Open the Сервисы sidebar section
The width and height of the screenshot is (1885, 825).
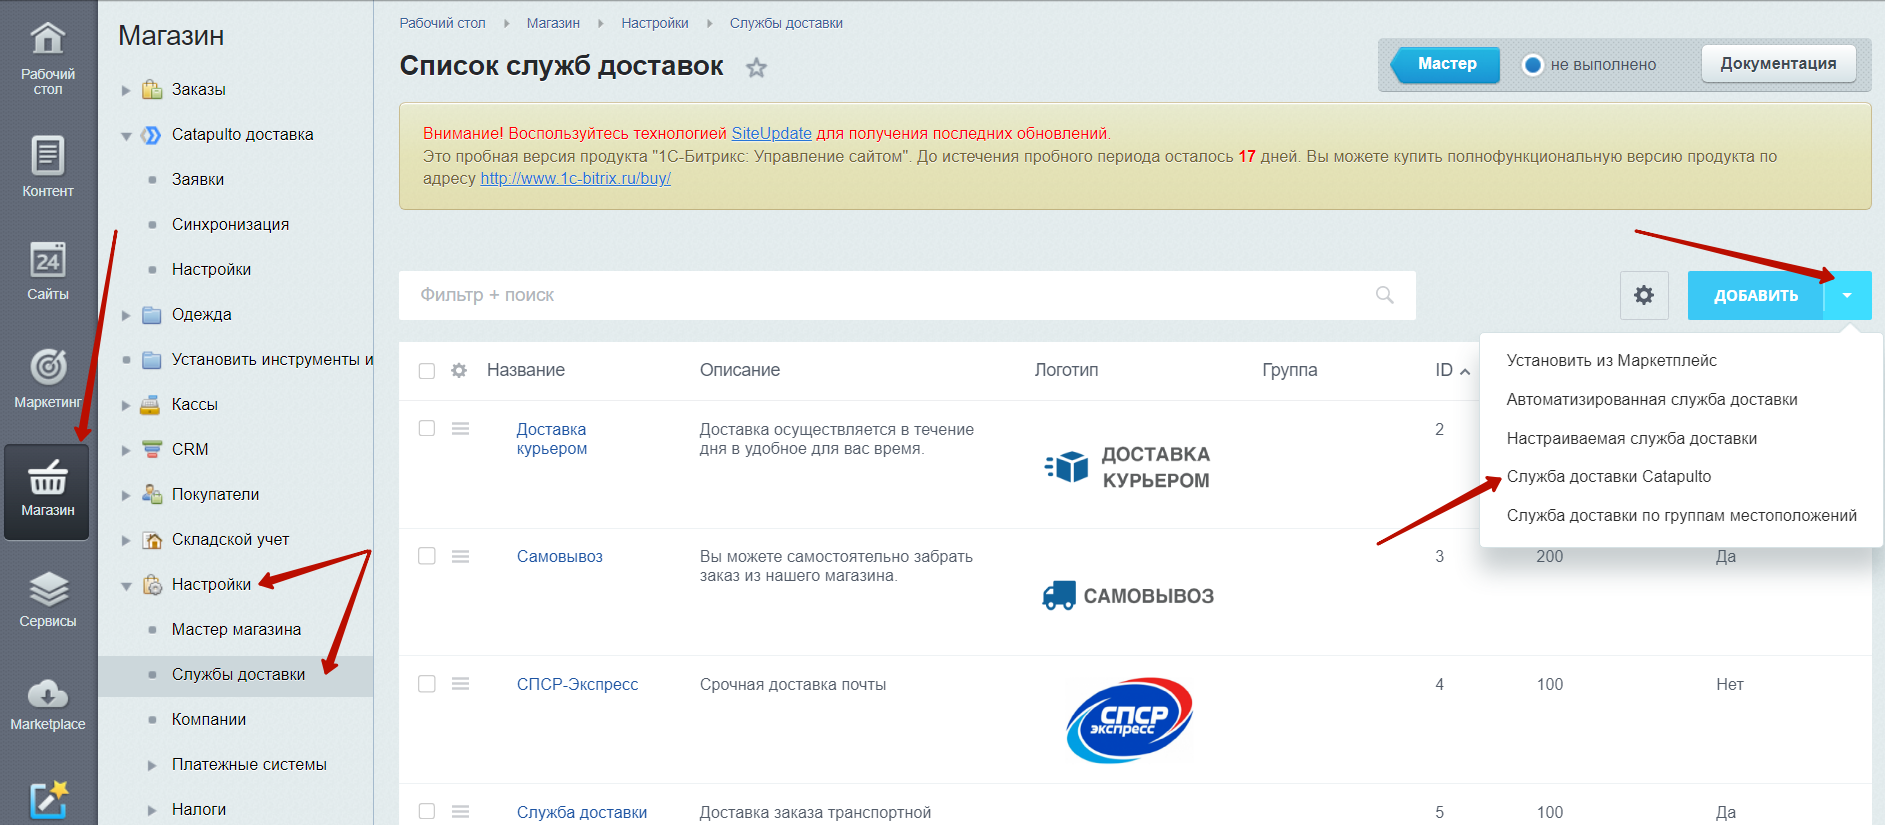tap(48, 598)
